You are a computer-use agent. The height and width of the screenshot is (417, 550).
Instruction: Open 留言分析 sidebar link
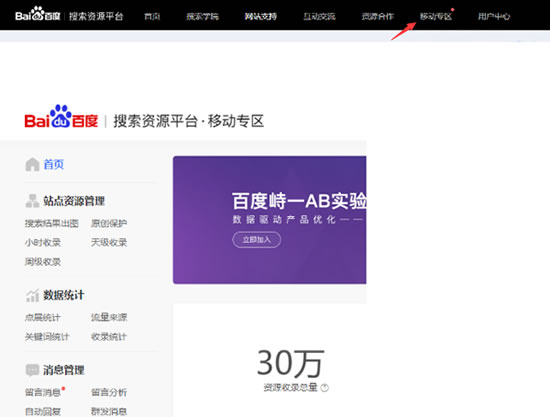point(109,392)
